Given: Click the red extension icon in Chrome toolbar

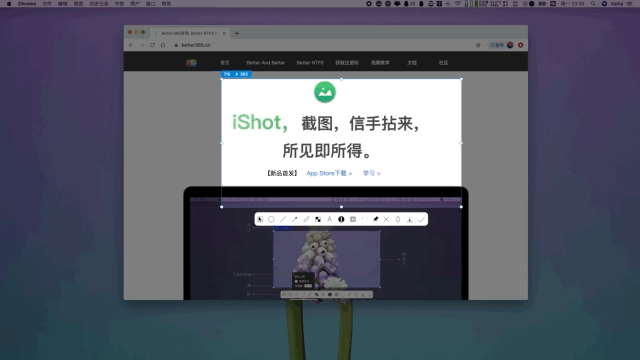Looking at the screenshot, I should (520, 45).
